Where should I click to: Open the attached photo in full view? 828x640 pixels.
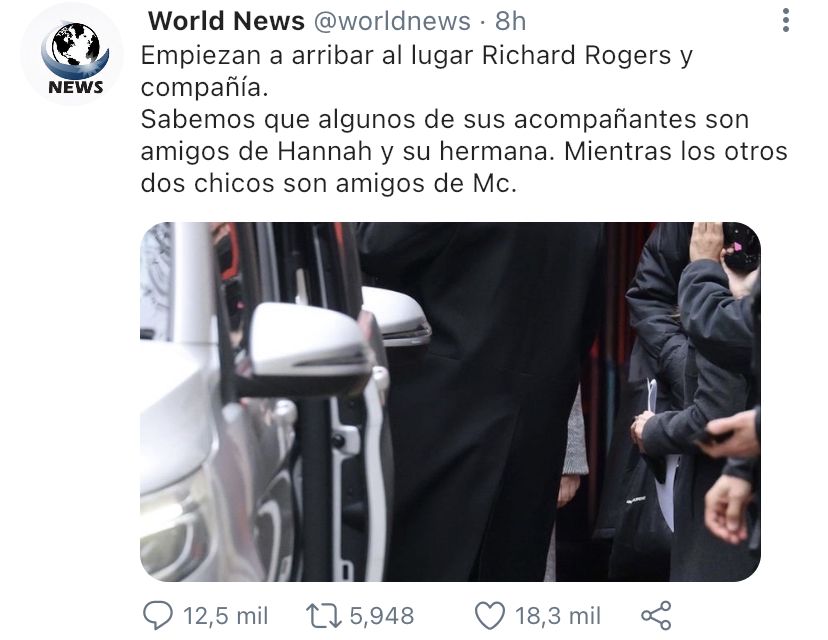[450, 402]
